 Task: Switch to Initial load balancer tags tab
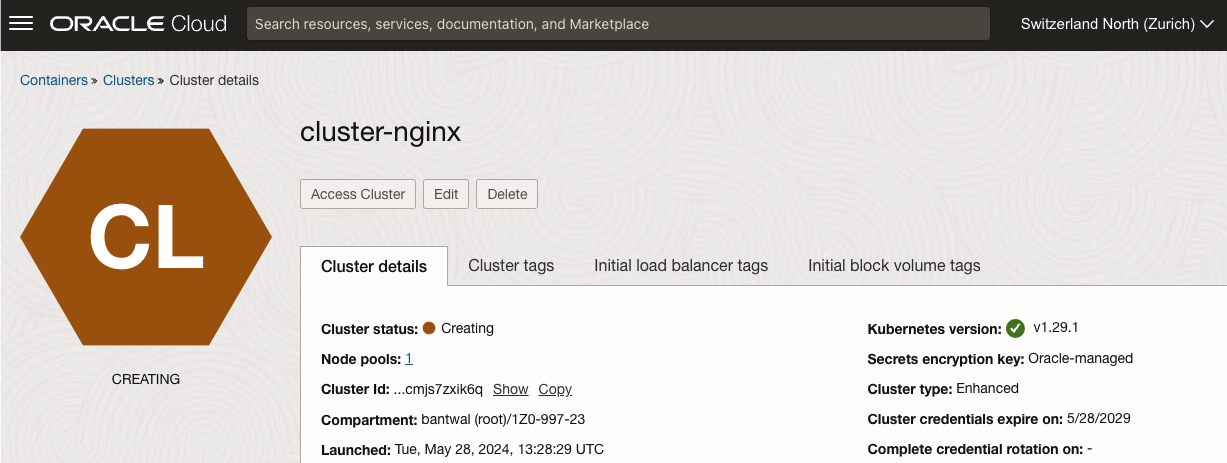[681, 265]
